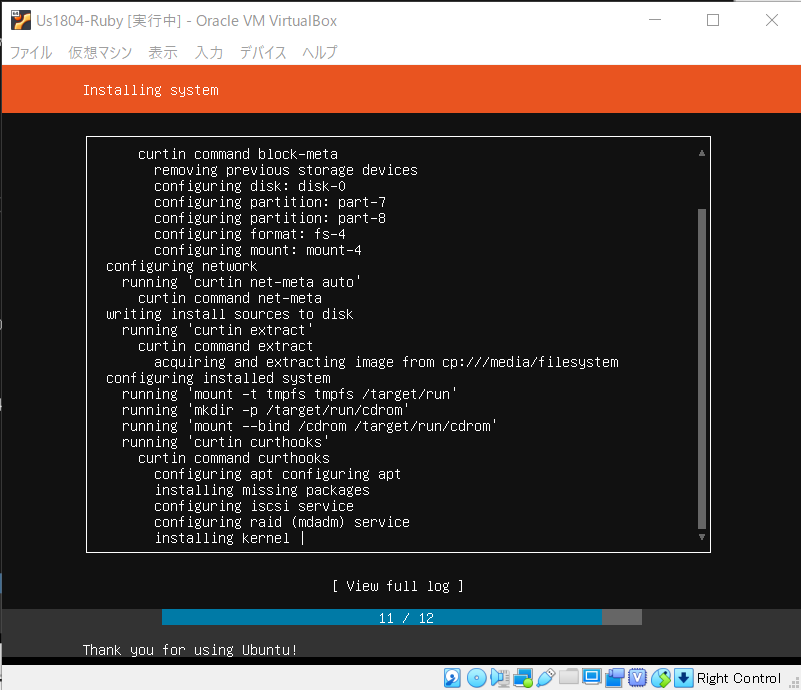Click the keyboard capture down-arrow icon

[x=684, y=678]
